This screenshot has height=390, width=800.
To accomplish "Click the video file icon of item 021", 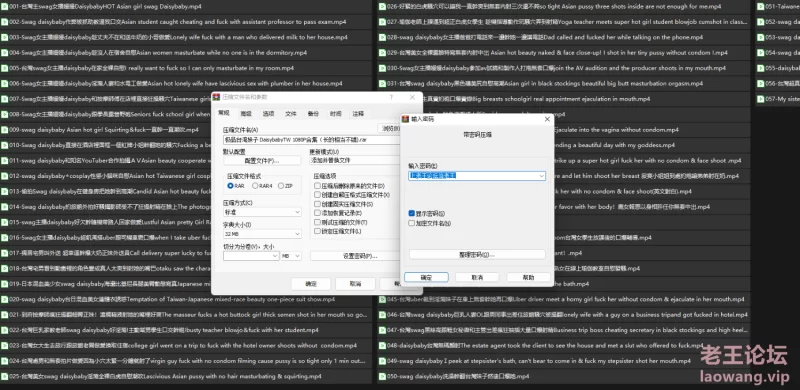I will (5, 314).
